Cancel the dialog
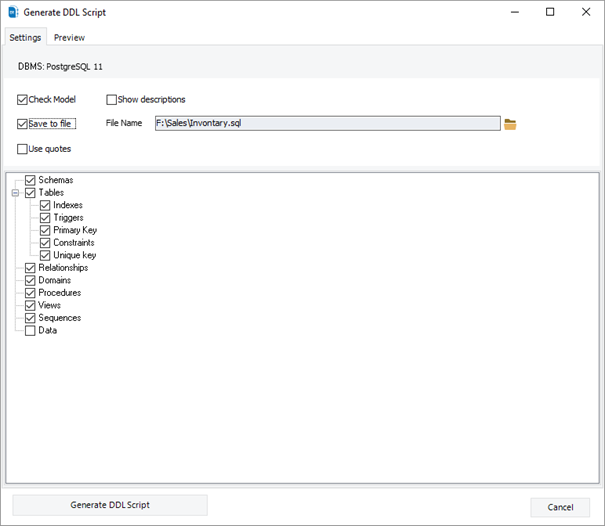The height and width of the screenshot is (526, 605). (566, 506)
